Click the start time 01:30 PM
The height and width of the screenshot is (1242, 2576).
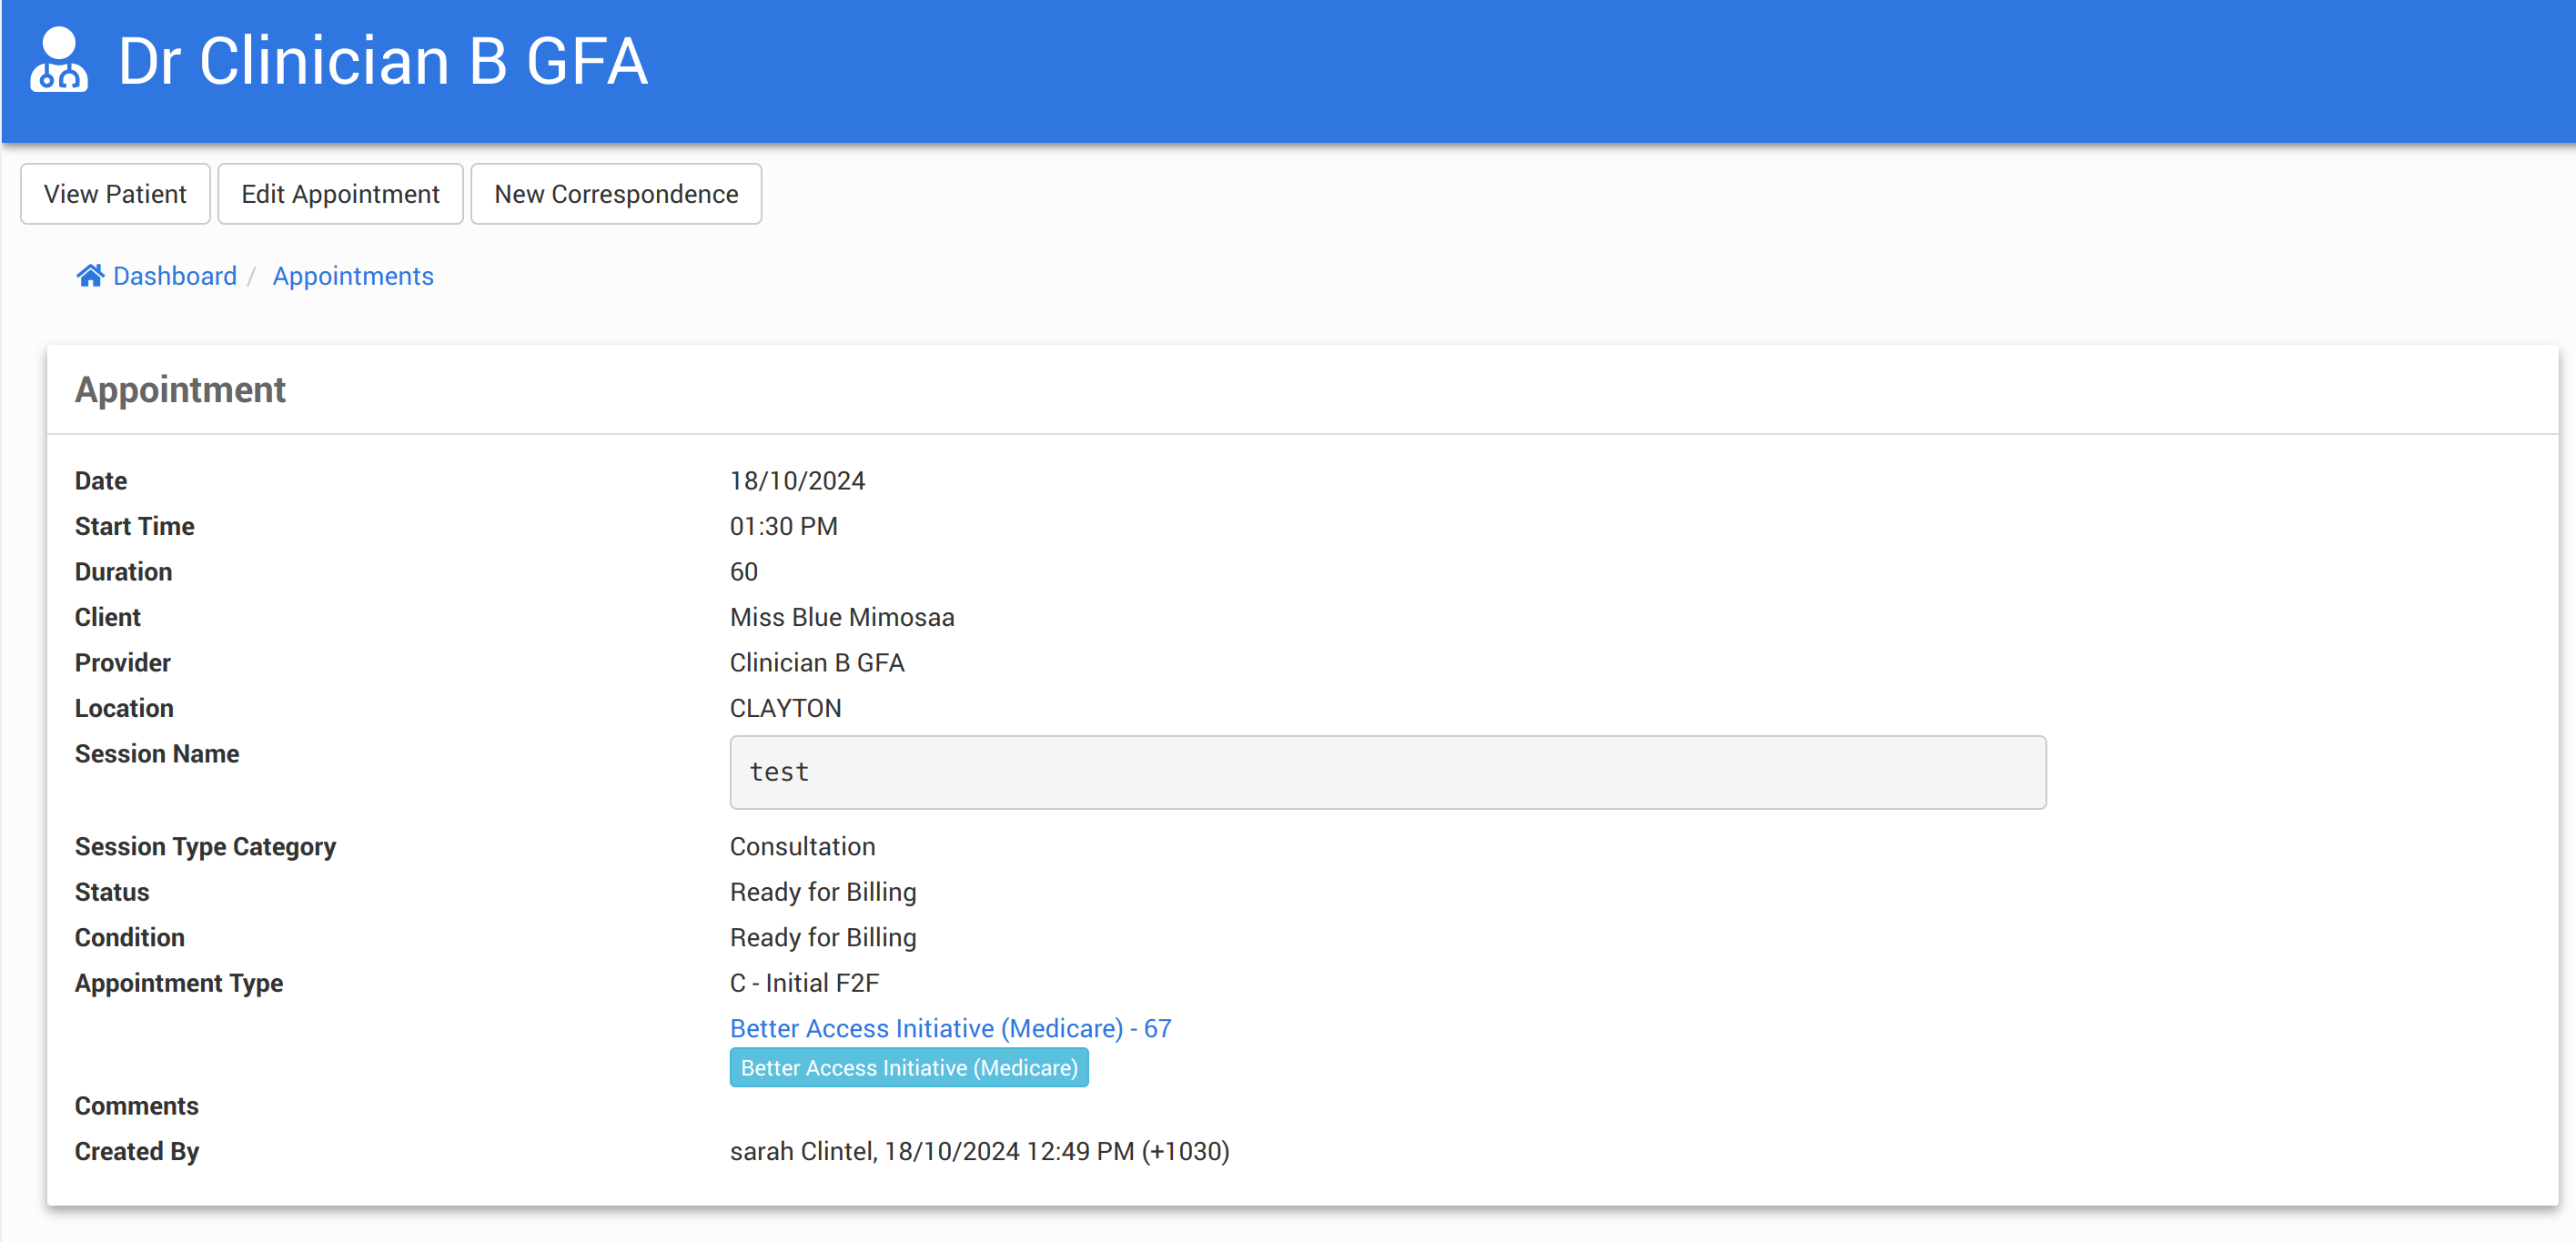[783, 526]
